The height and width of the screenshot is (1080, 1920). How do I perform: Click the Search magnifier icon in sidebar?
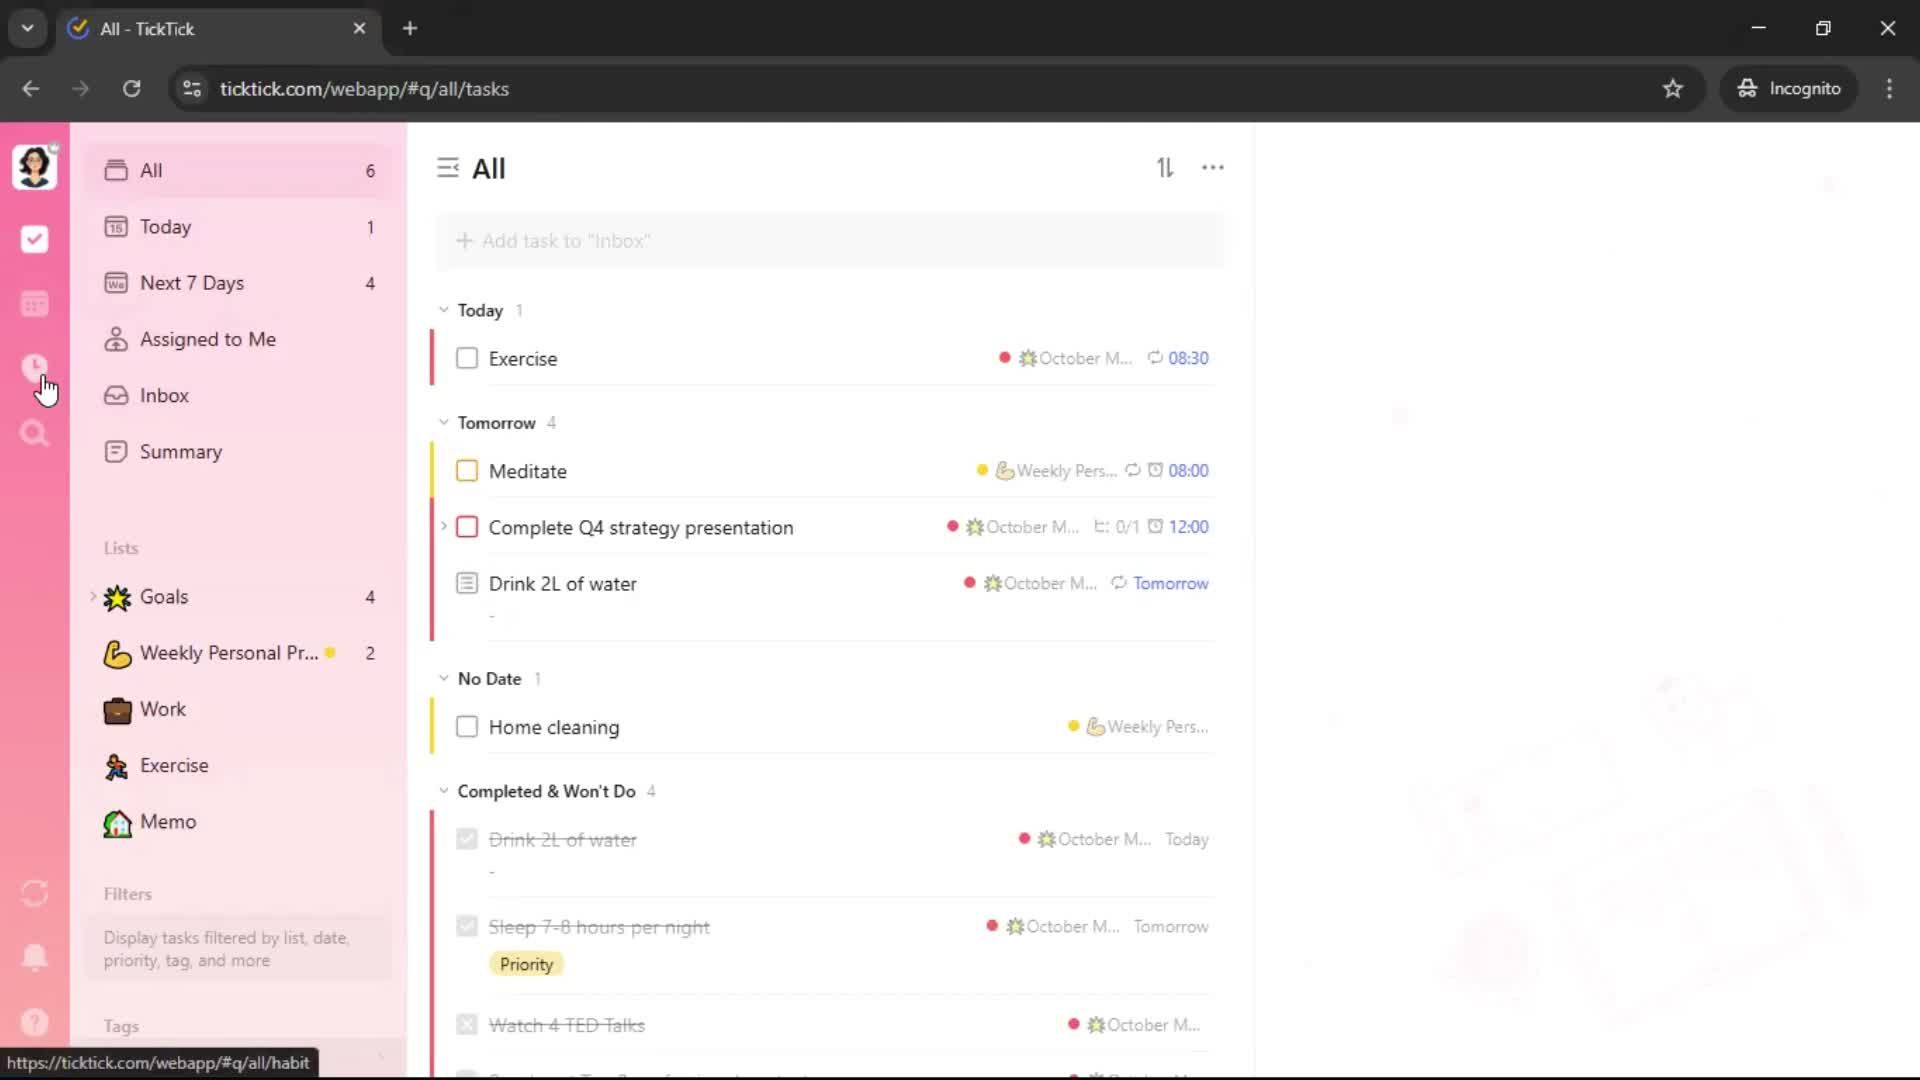click(x=34, y=433)
